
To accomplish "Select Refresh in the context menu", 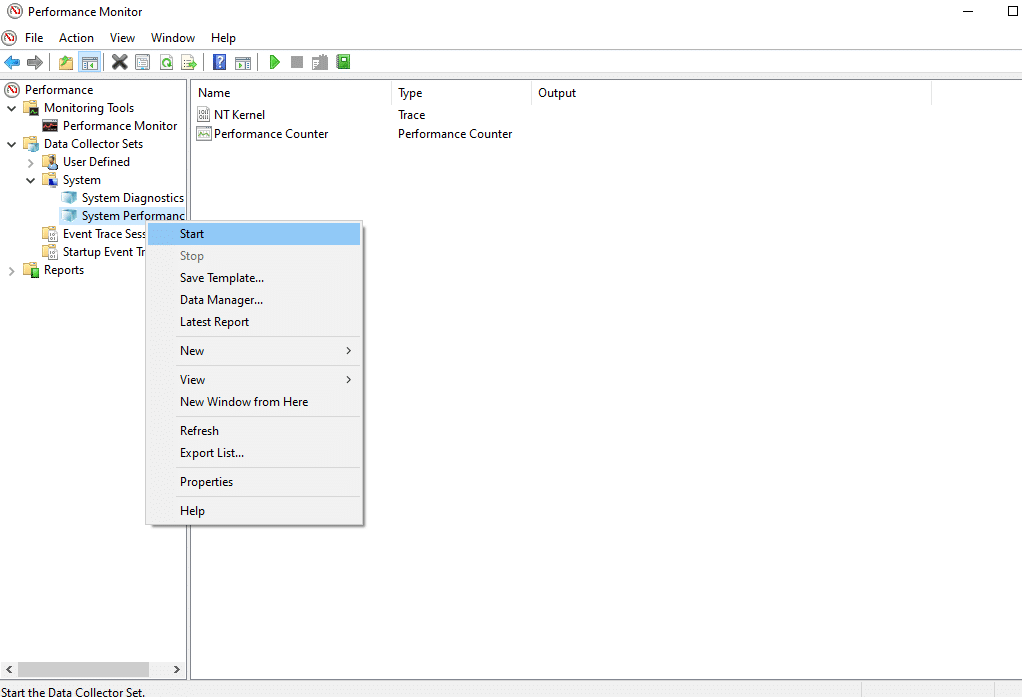I will 254,431.
